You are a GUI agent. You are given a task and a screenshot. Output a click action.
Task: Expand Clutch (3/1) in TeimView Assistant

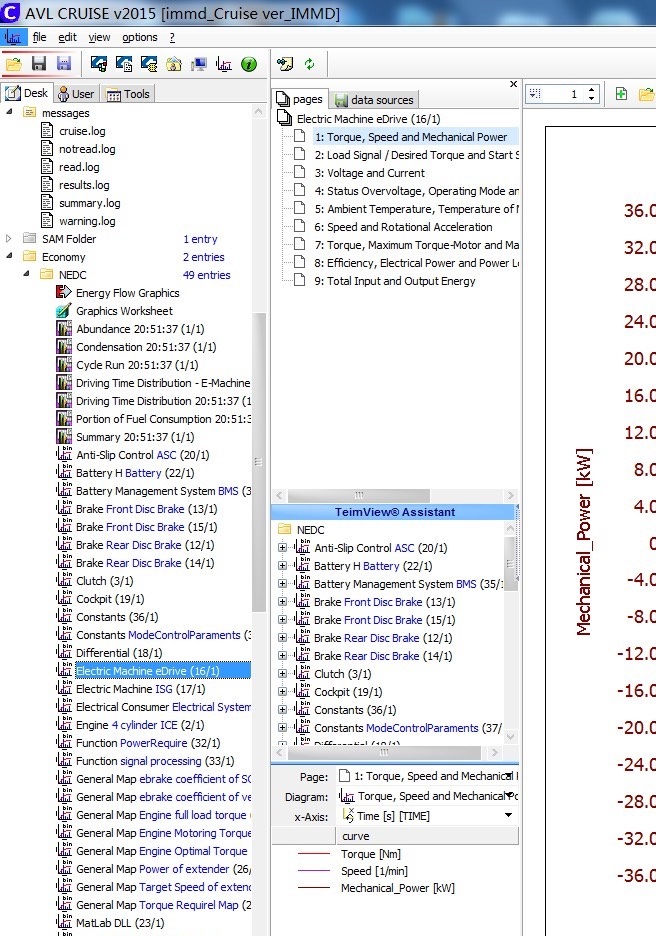[282, 673]
